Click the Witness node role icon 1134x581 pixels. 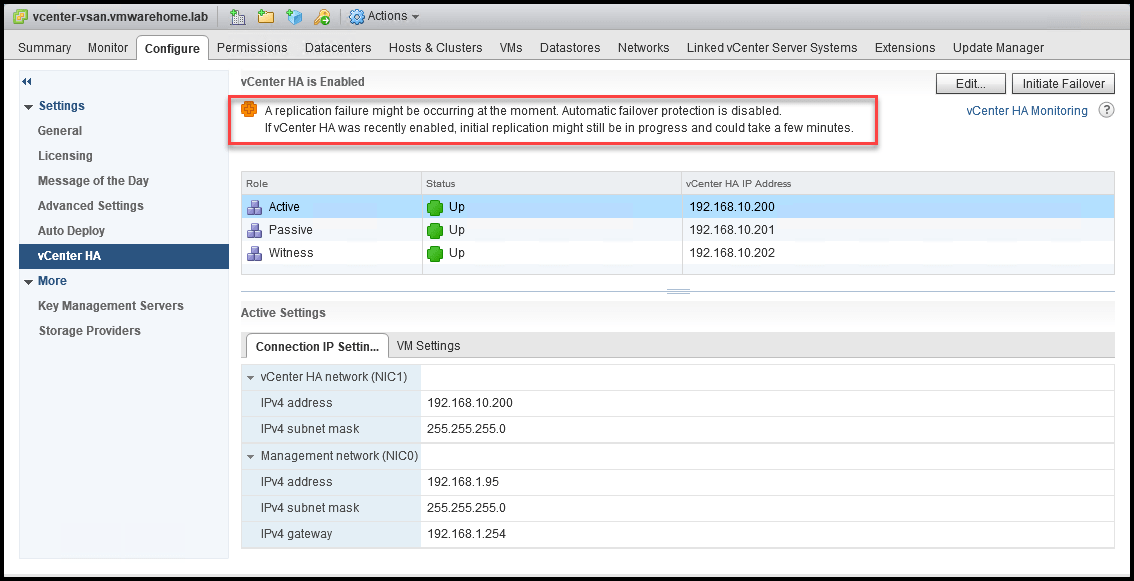point(254,253)
